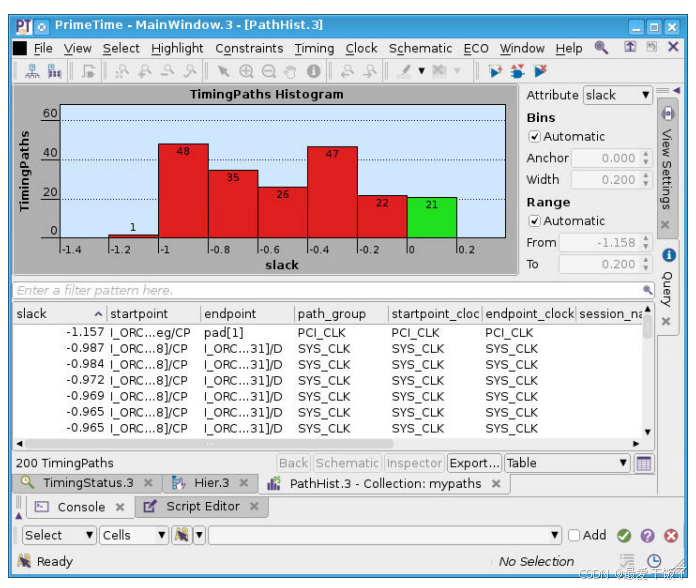This screenshot has width=696, height=588.
Task: Switch to the TimingStatus.3 tab
Action: tap(88, 483)
